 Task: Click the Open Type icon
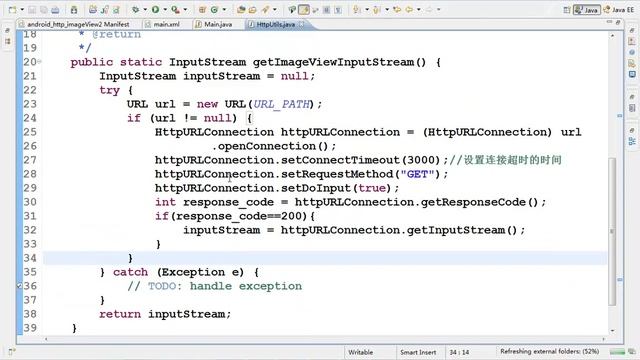click(241, 9)
